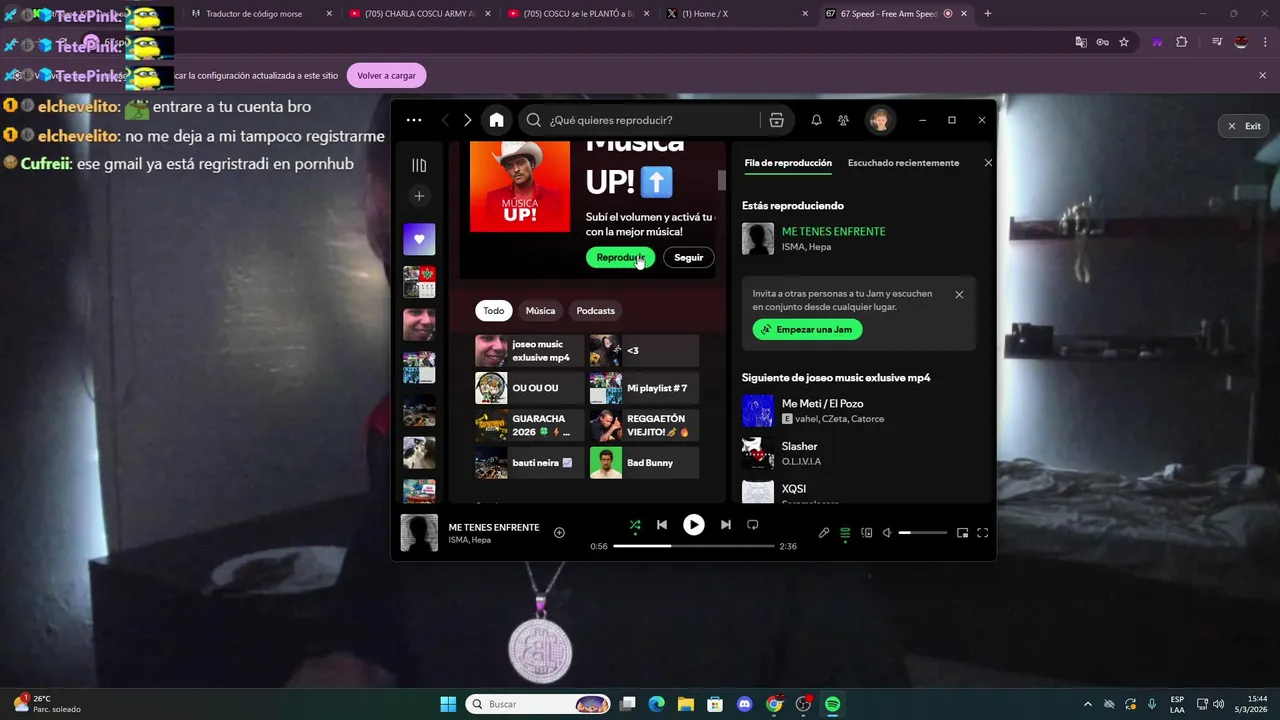The width and height of the screenshot is (1280, 720).
Task: Select queued song Me Metí / El Pozo
Action: click(860, 410)
